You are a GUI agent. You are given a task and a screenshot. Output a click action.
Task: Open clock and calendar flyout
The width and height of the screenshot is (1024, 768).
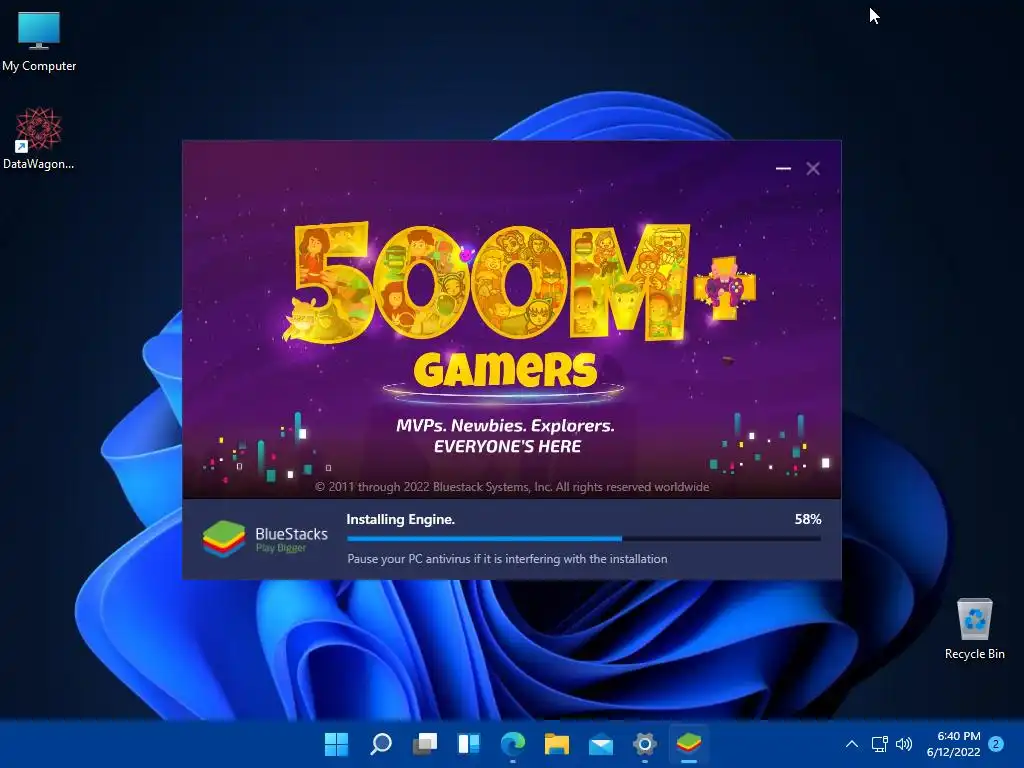point(953,744)
